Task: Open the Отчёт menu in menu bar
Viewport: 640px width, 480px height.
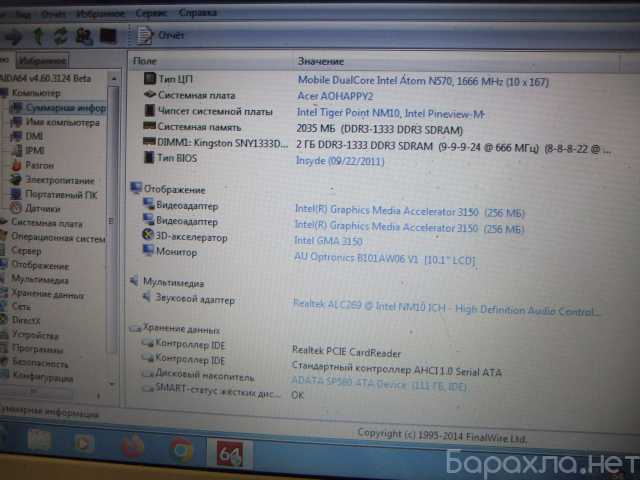Action: (53, 14)
